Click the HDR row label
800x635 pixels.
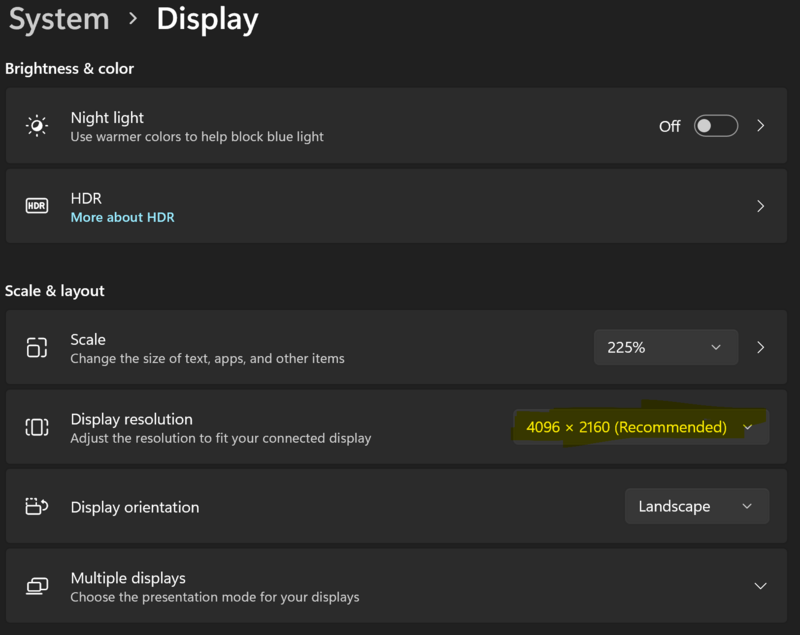pyautogui.click(x=86, y=198)
